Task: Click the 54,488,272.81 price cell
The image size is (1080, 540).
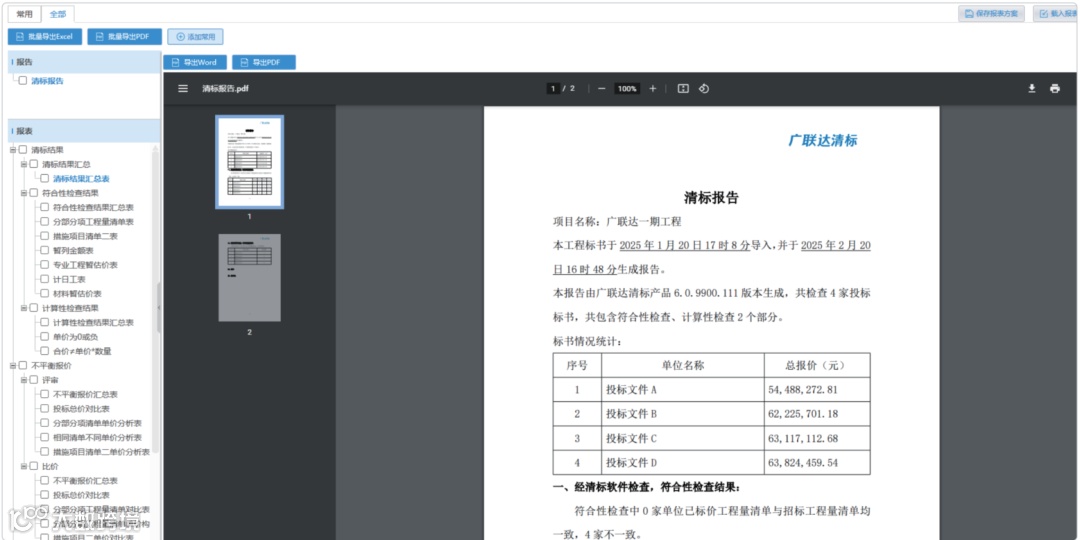Action: [817, 389]
